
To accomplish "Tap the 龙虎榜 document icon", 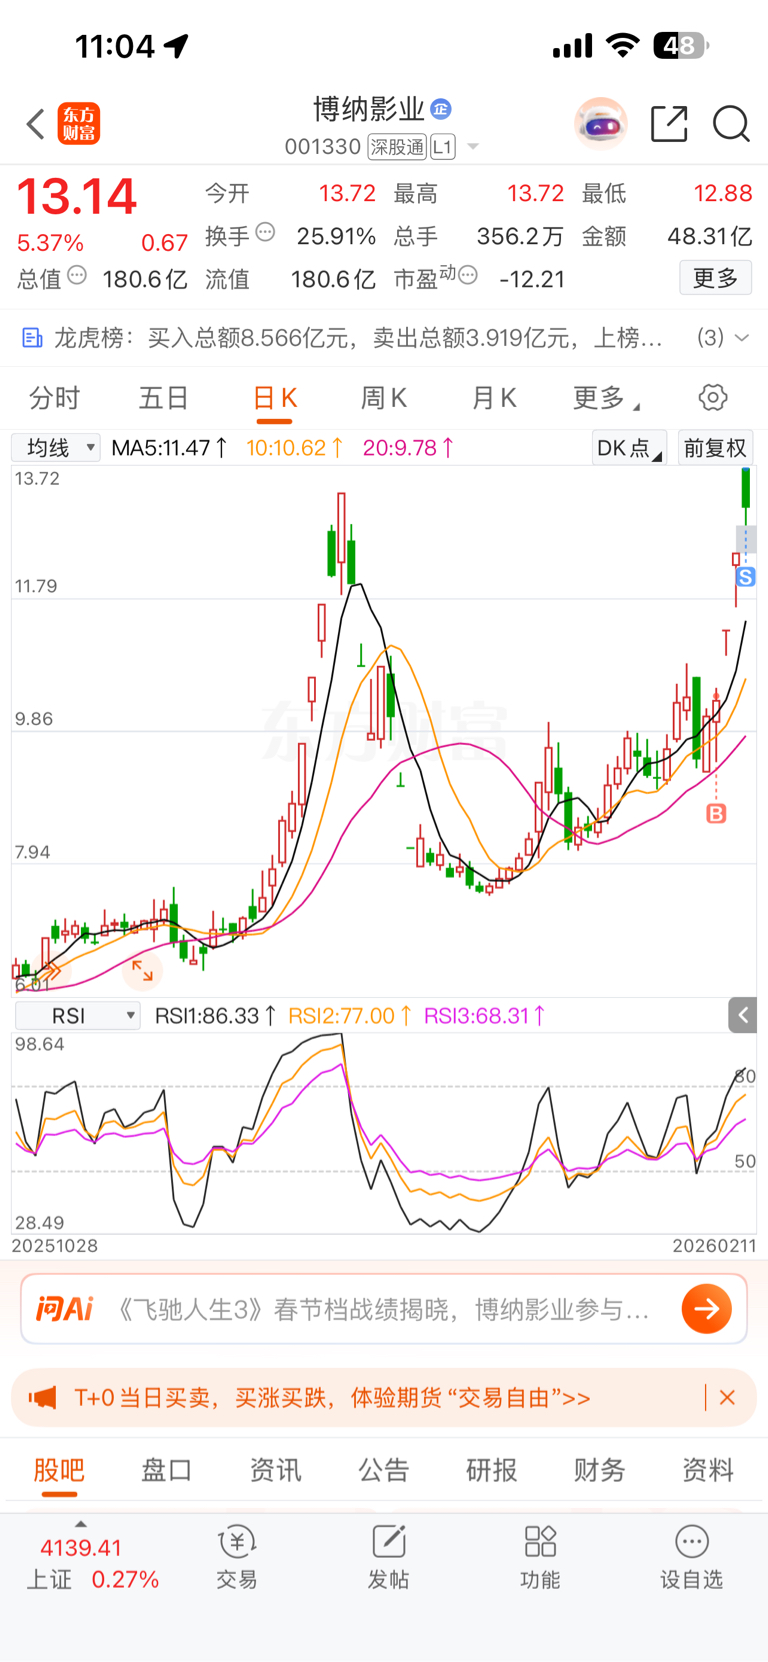I will [32, 338].
